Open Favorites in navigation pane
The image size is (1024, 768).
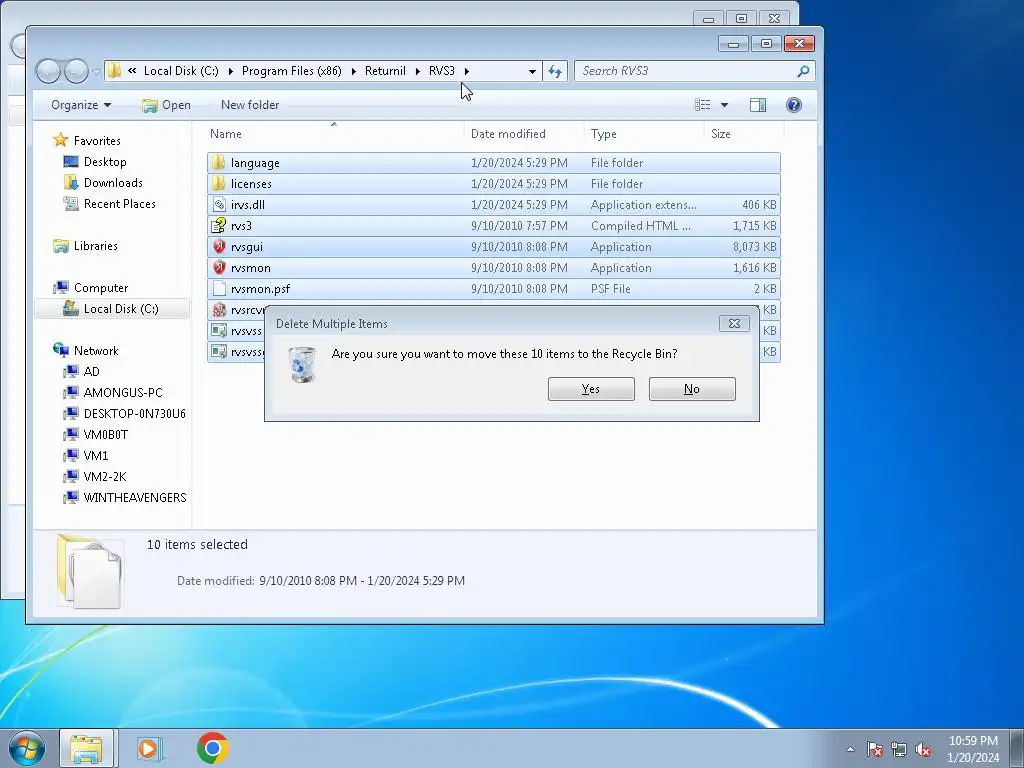coord(97,140)
